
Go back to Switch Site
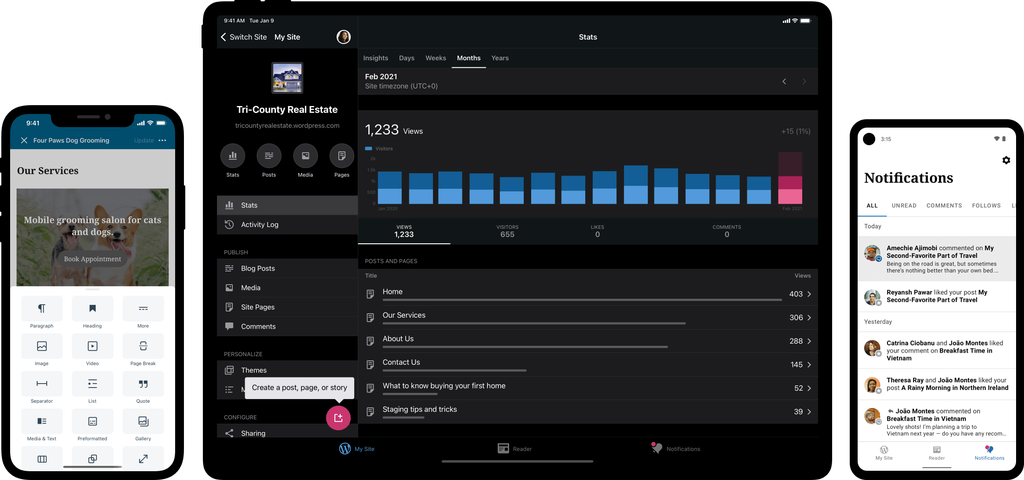[x=244, y=37]
